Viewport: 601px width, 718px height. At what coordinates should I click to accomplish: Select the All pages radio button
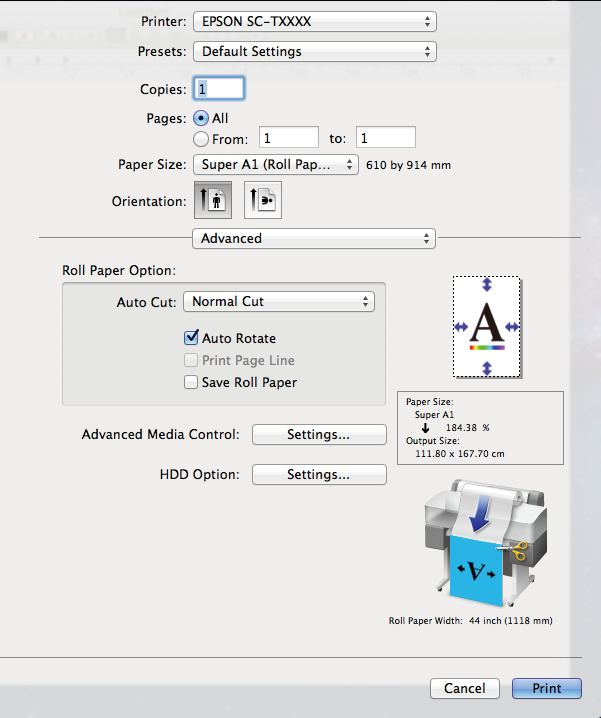(201, 118)
